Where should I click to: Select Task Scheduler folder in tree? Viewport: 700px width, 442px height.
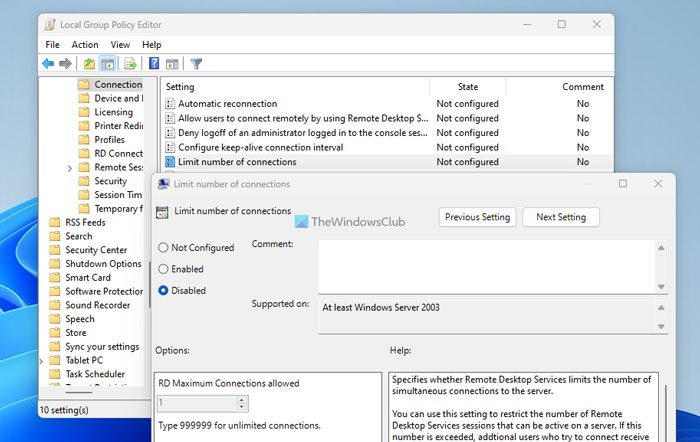[x=95, y=374]
